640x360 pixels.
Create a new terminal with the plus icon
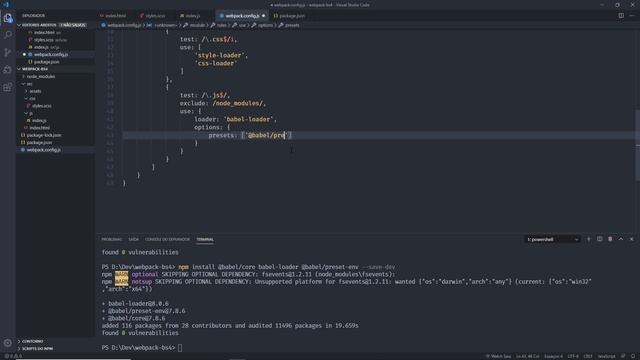(589, 239)
